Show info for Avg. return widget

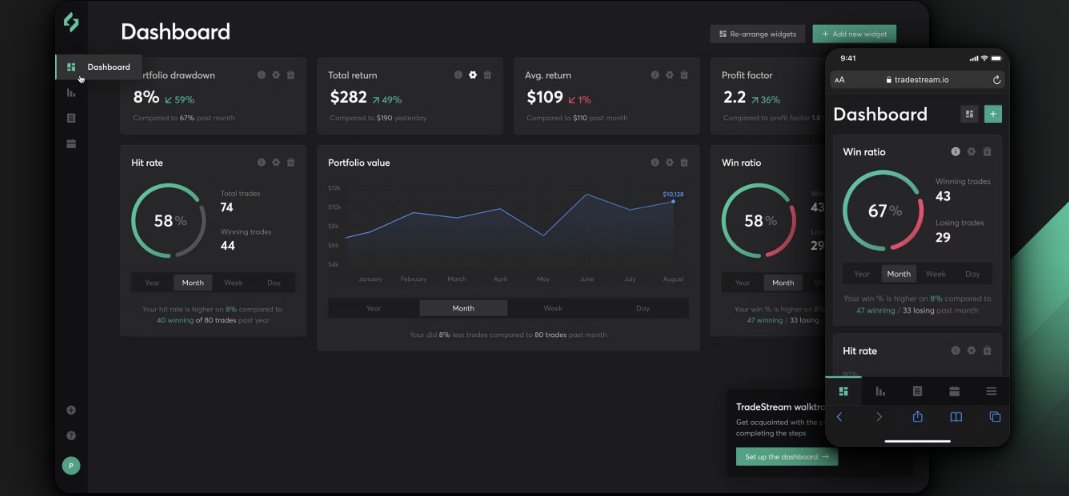click(x=654, y=75)
